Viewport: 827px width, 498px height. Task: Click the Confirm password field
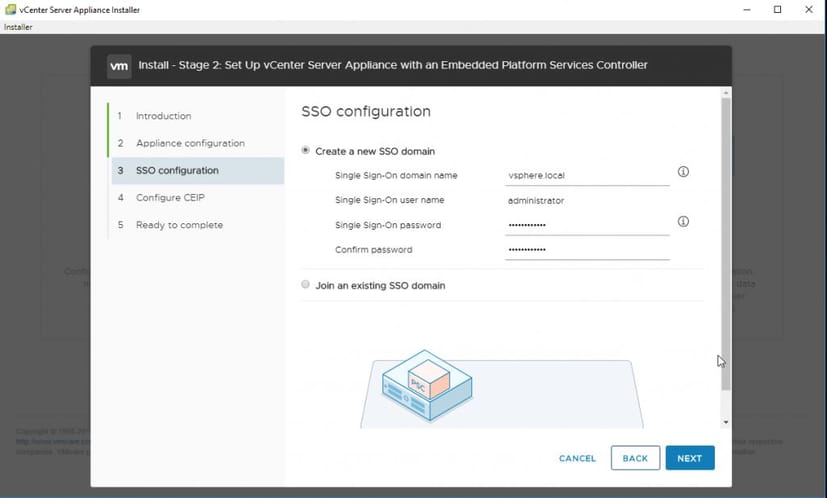587,250
